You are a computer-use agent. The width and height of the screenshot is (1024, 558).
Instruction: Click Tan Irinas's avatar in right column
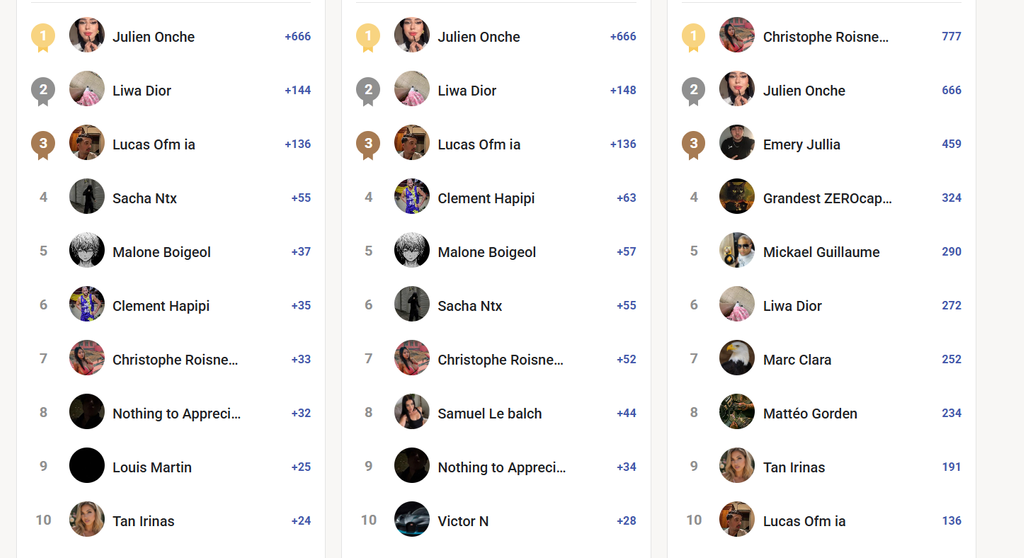(737, 466)
